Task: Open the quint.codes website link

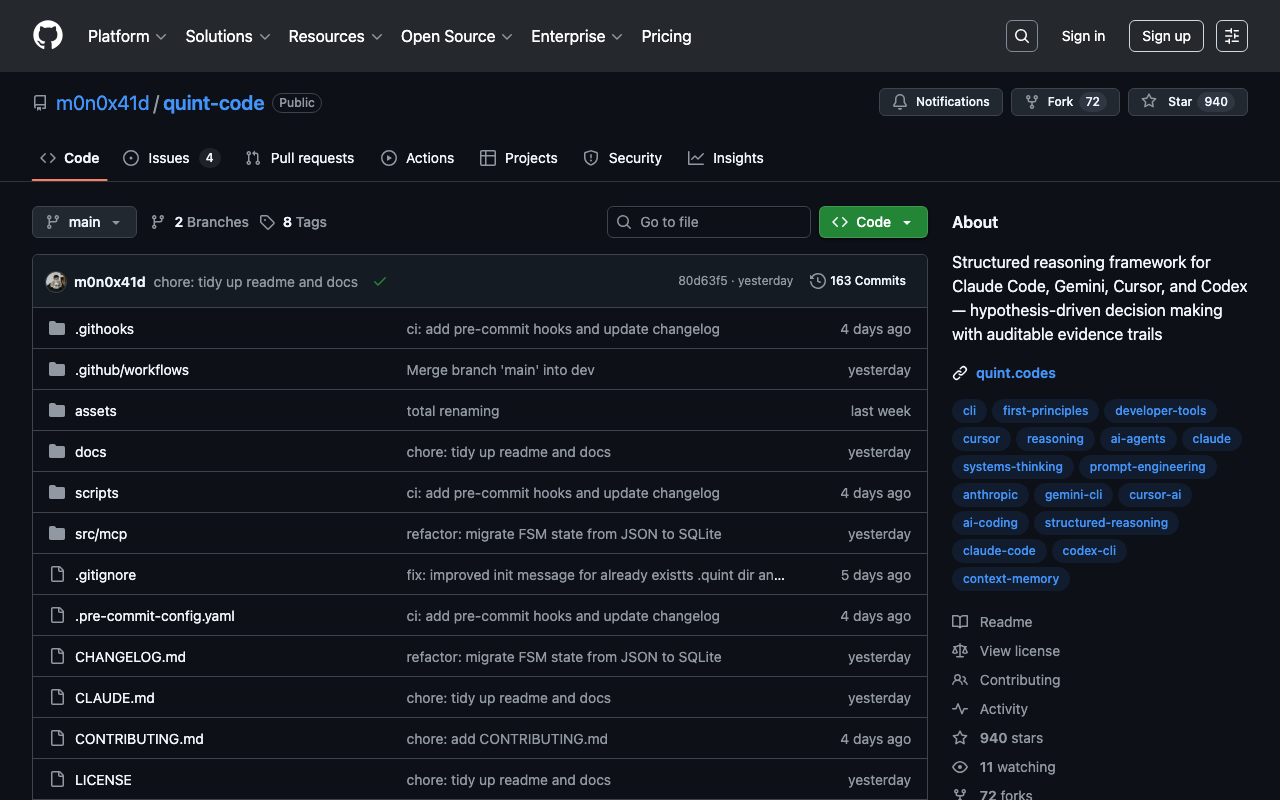Action: [x=1015, y=373]
